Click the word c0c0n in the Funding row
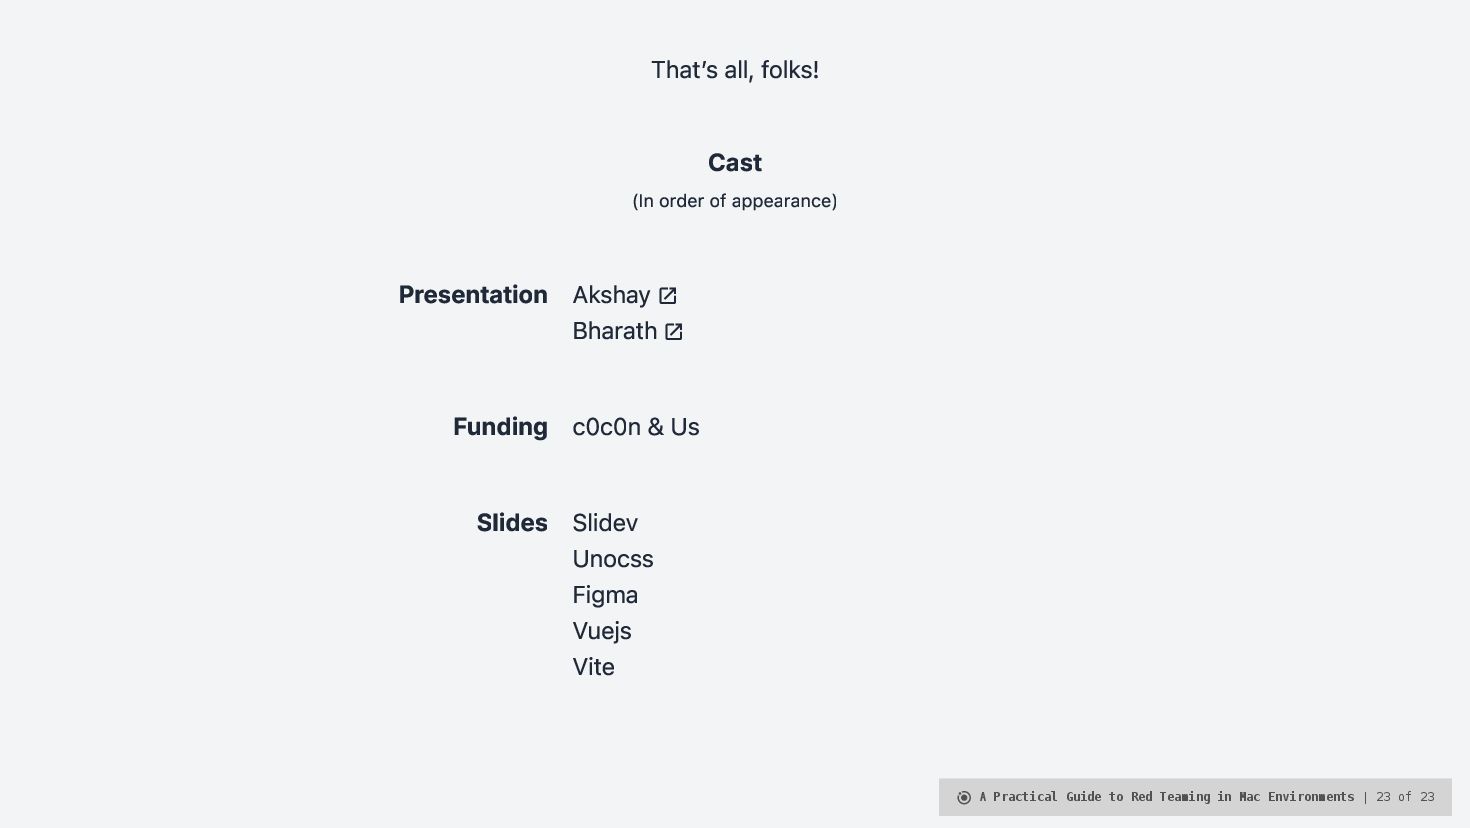Viewport: 1470px width, 828px height. coord(606,427)
